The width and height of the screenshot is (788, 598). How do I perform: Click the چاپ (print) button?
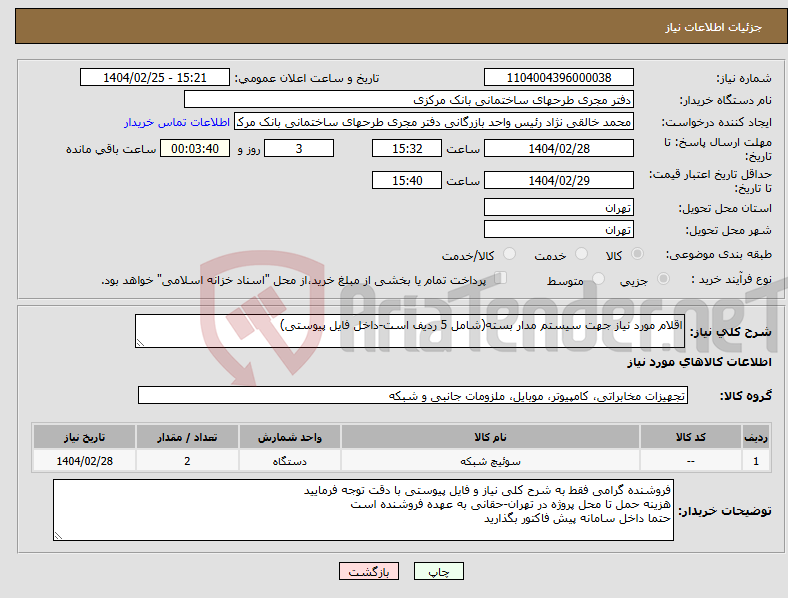coord(438,571)
